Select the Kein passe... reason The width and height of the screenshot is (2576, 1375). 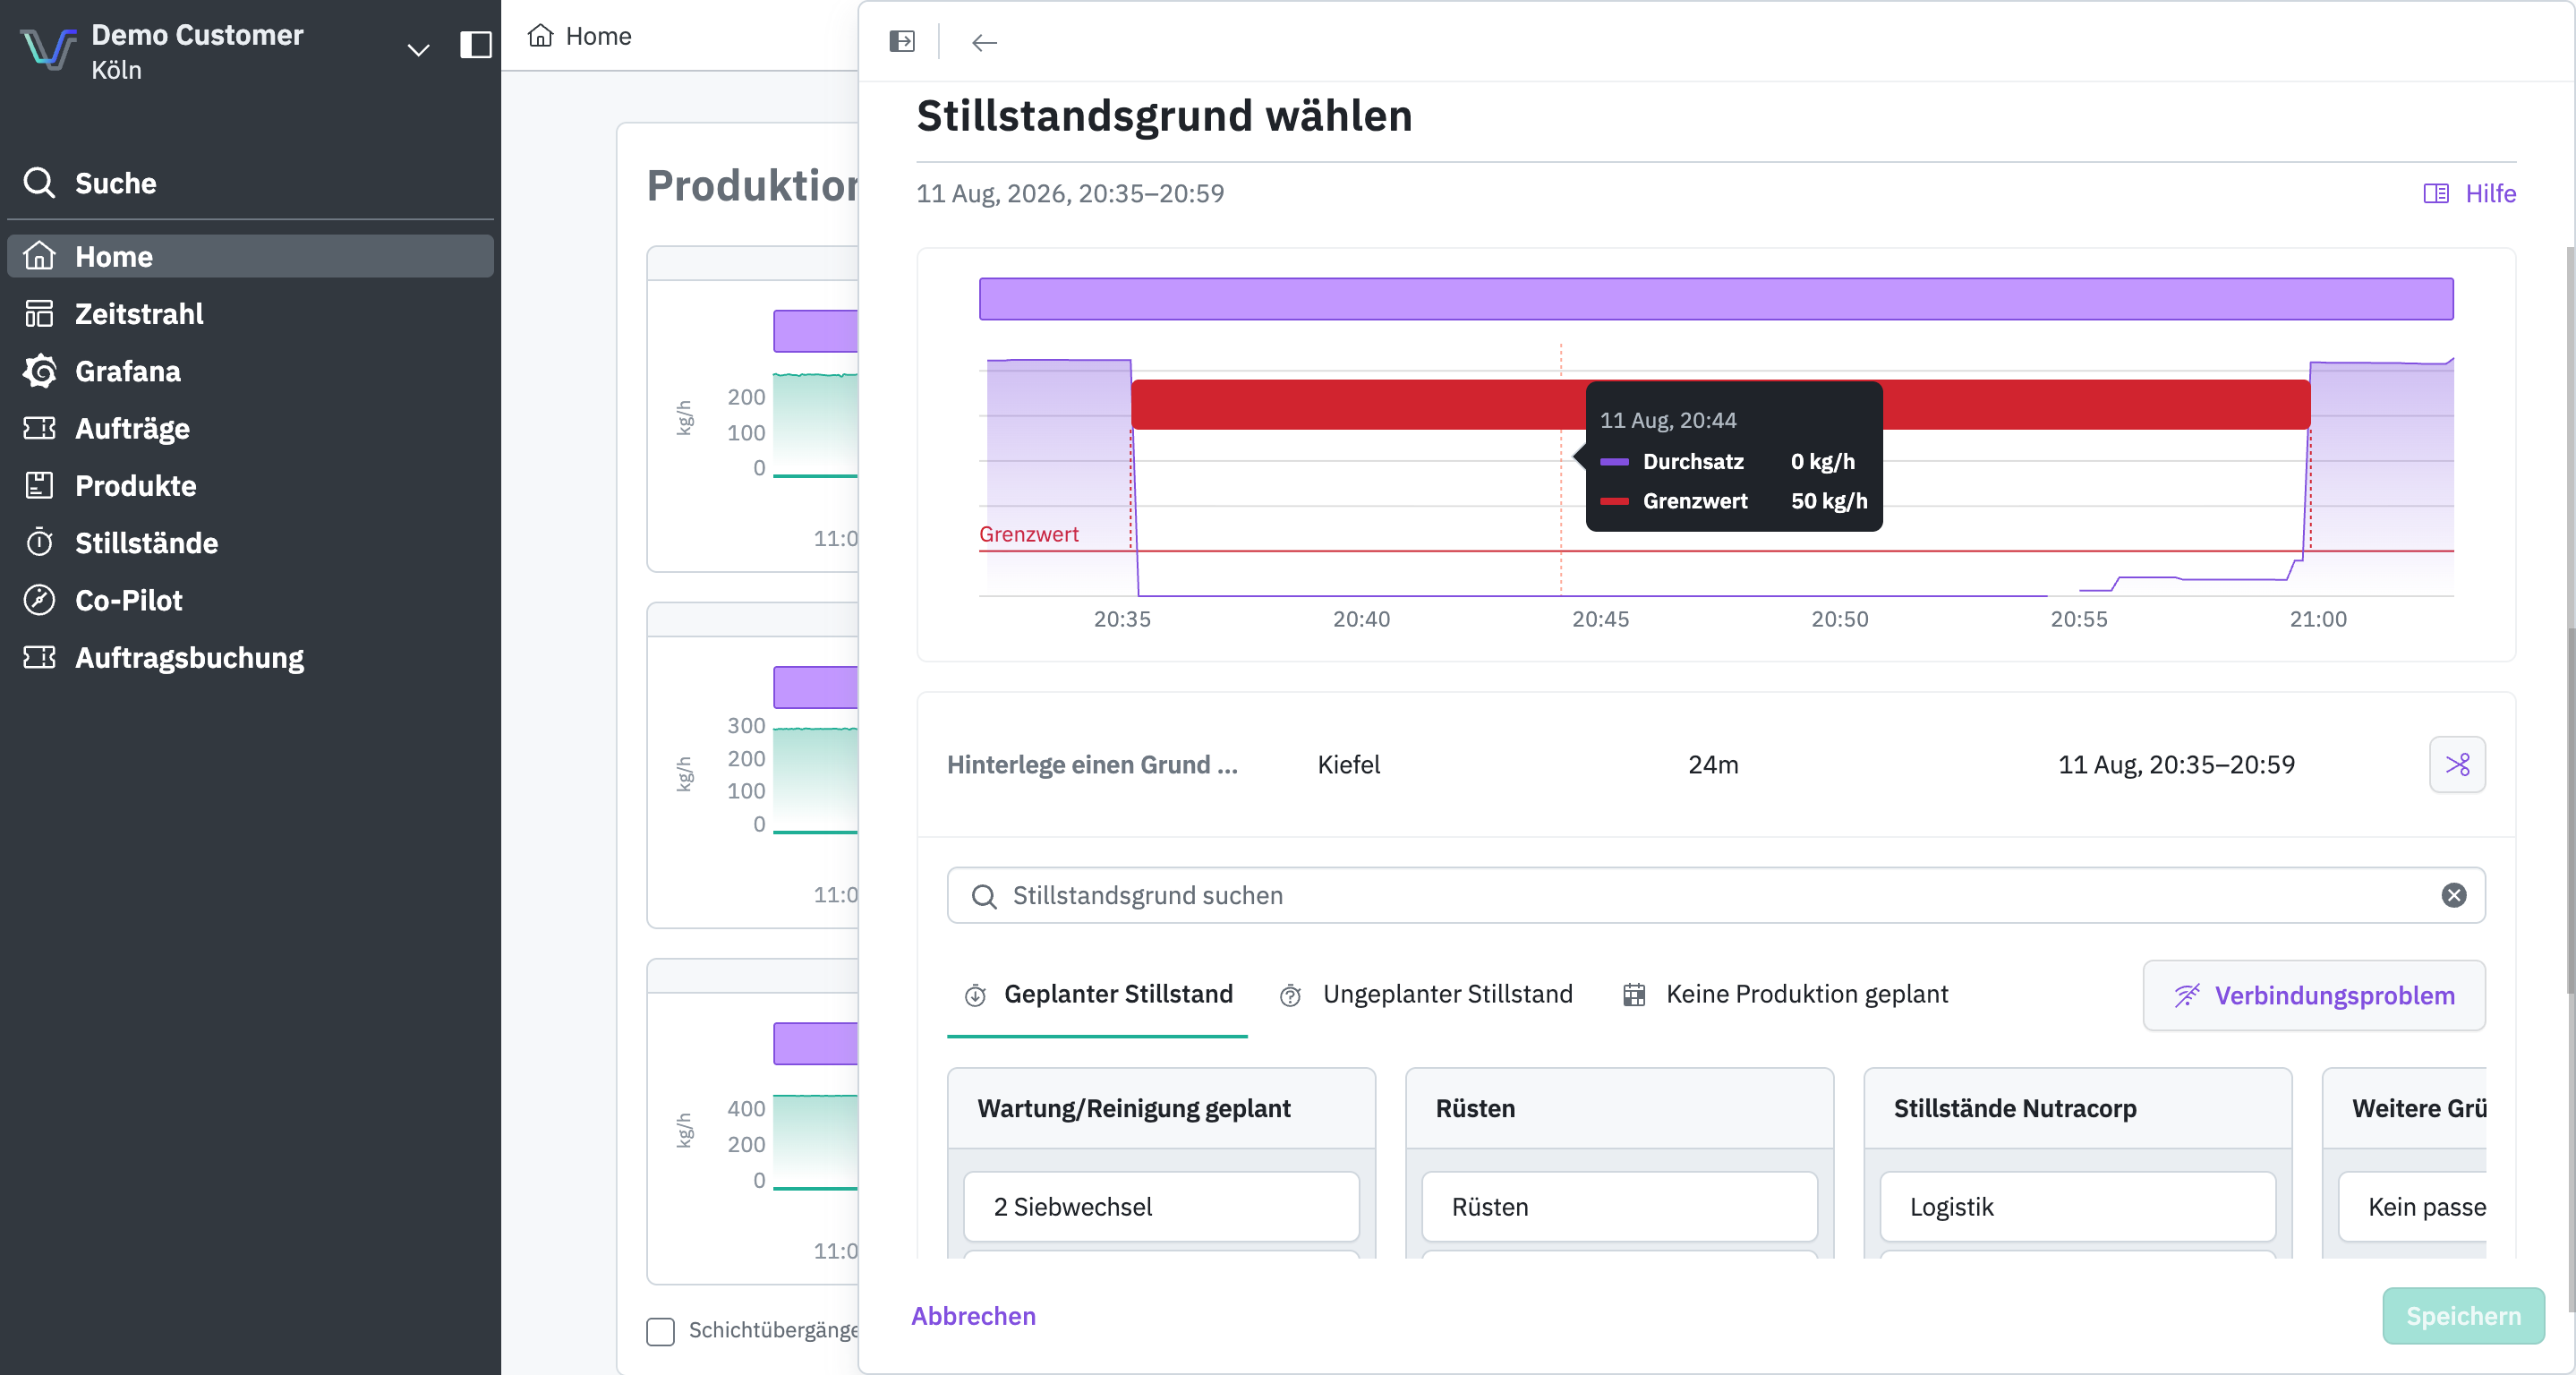coord(2412,1207)
